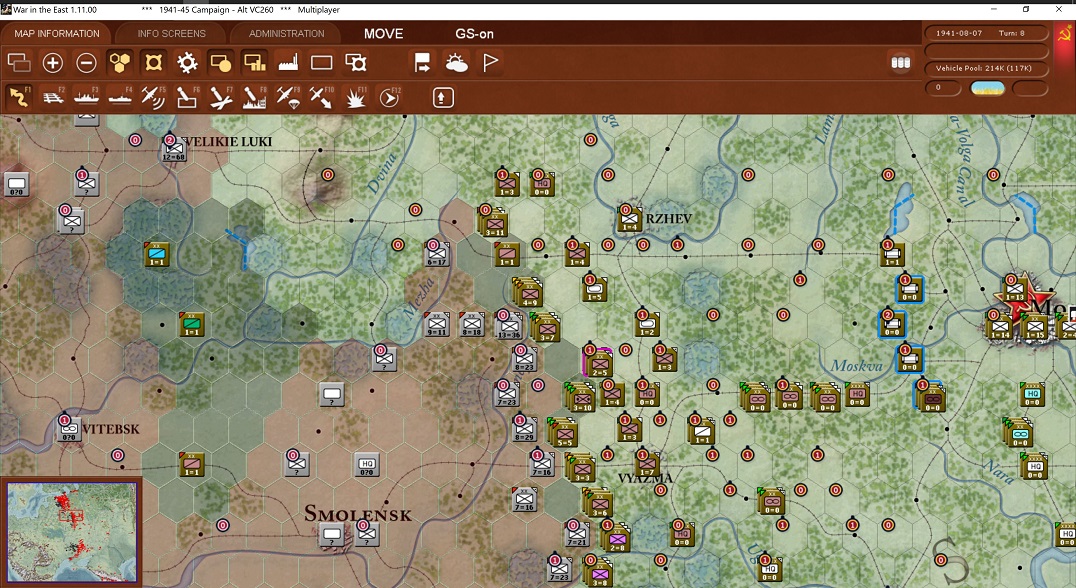Viewport: 1076px width, 588px height.
Task: Select the F9 air transport mode
Action: tap(288, 97)
